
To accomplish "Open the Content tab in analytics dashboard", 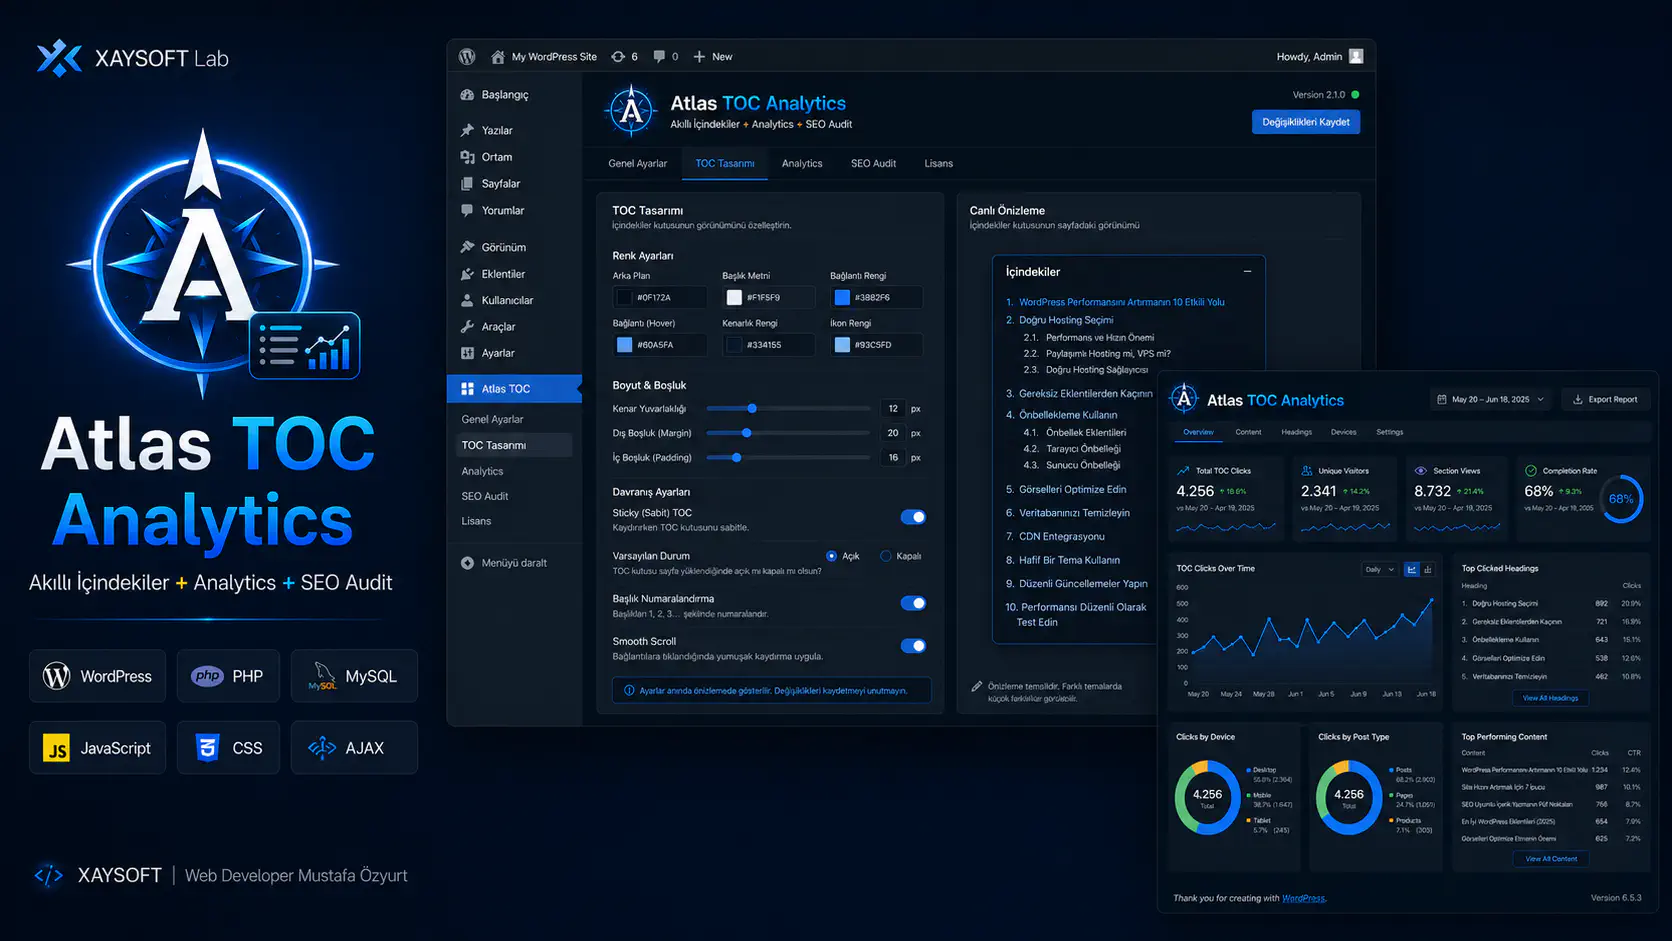I will click(x=1248, y=432).
